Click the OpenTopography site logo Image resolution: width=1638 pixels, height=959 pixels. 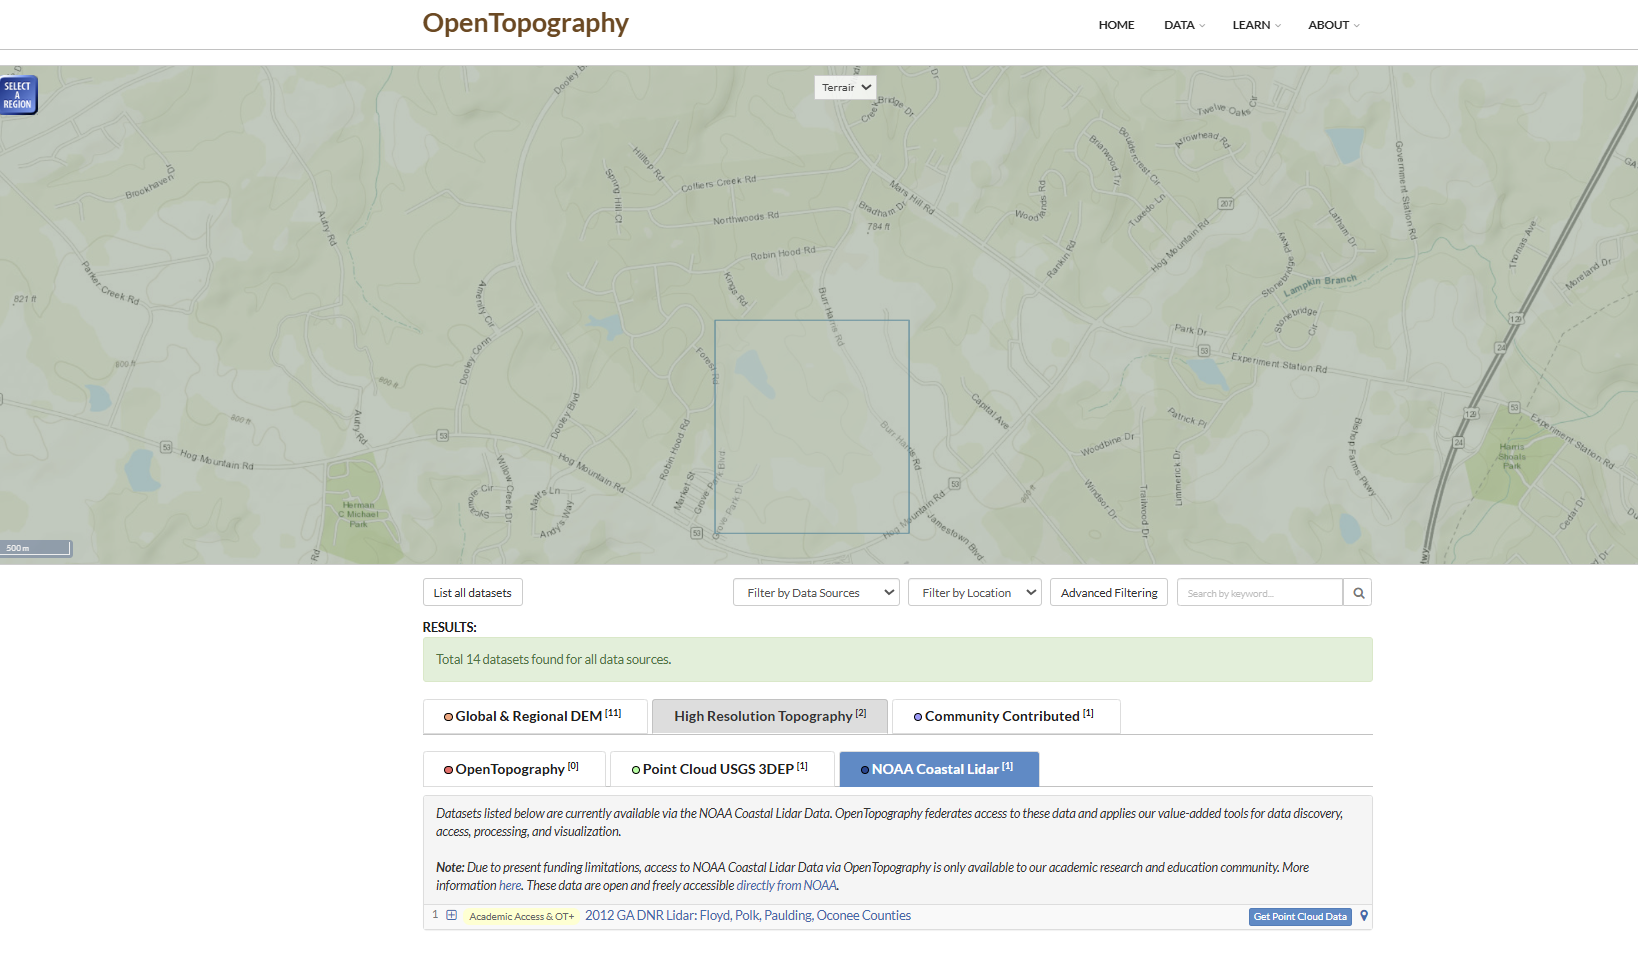pos(525,23)
